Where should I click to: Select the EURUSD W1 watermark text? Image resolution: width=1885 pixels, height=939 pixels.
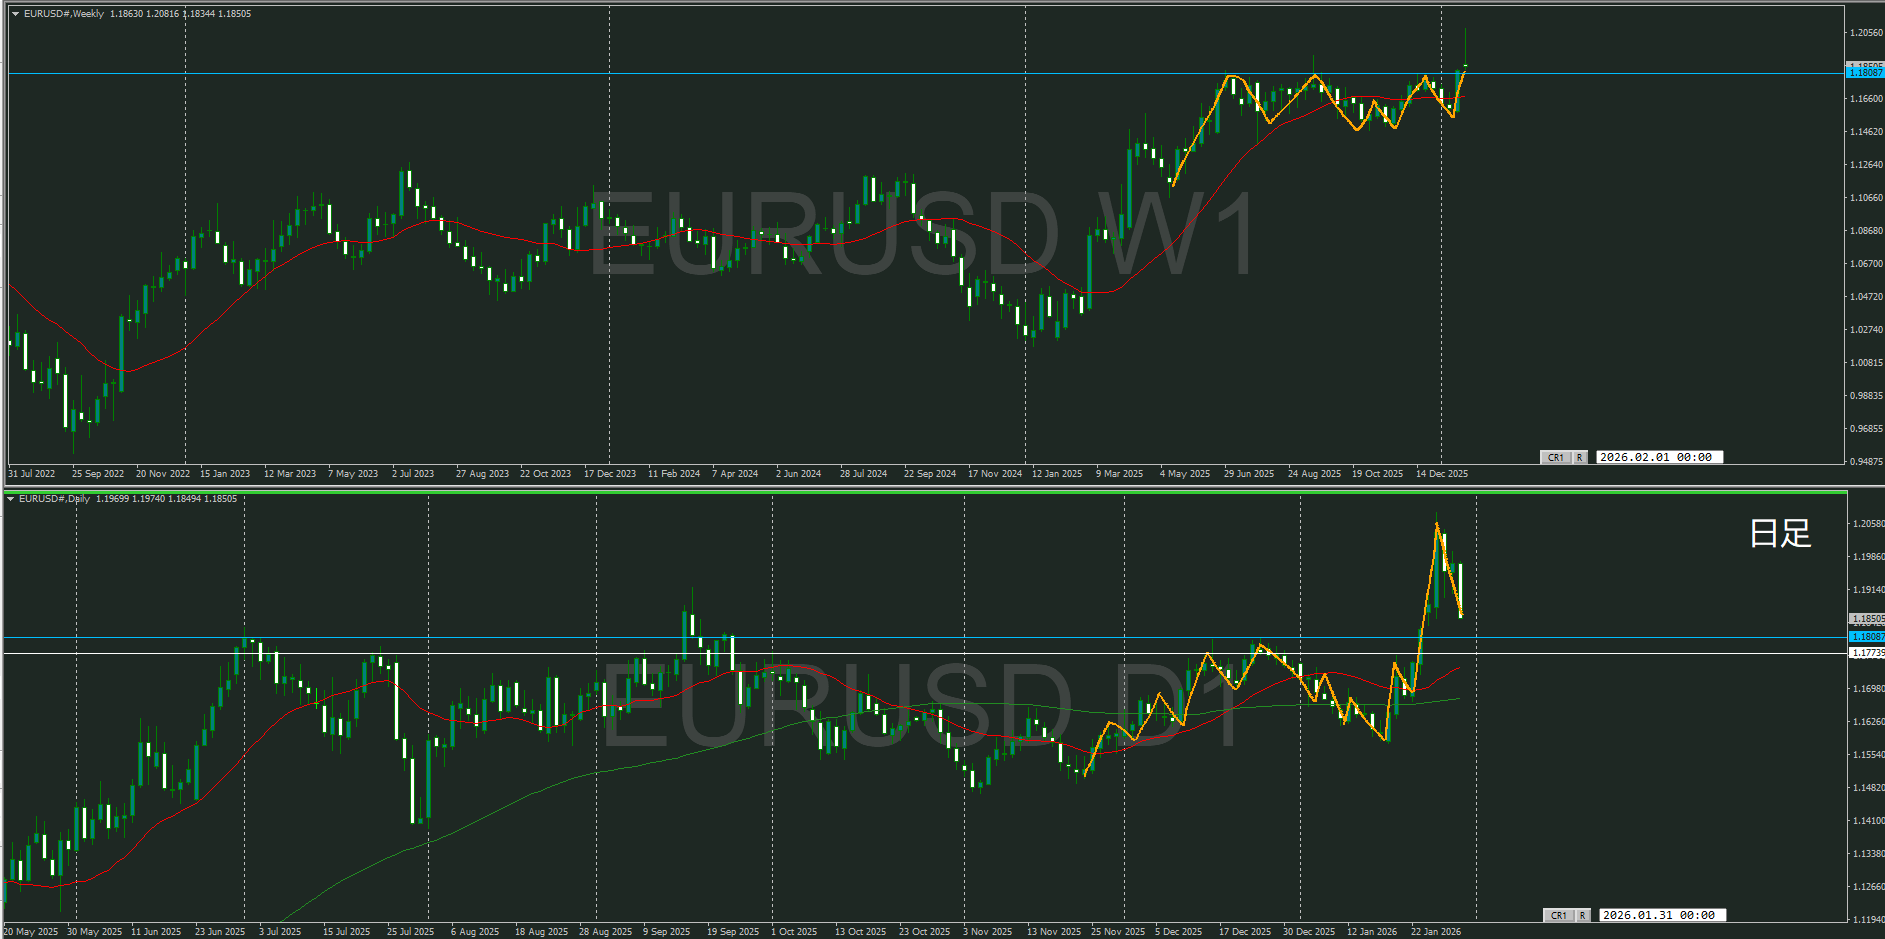[922, 236]
